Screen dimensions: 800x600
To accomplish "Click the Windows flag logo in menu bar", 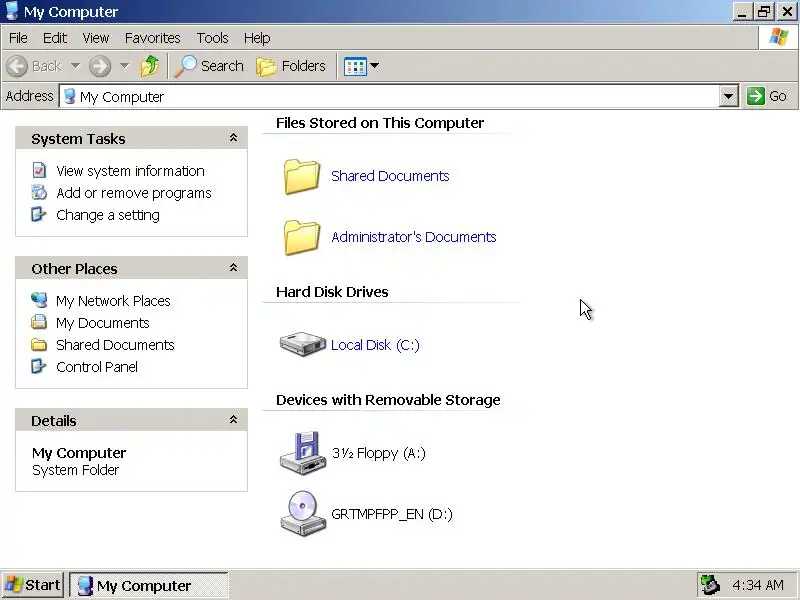I will 779,37.
